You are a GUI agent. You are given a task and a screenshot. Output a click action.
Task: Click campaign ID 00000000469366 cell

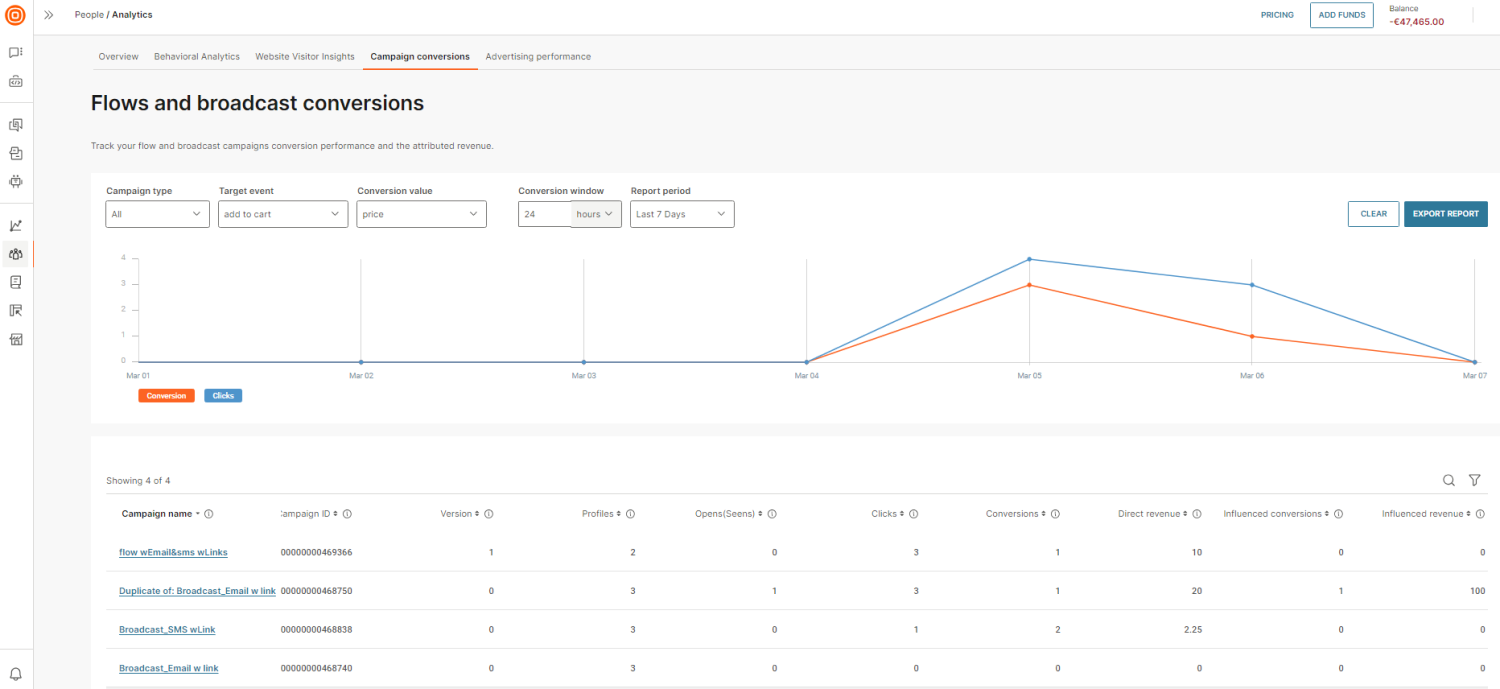tap(316, 552)
